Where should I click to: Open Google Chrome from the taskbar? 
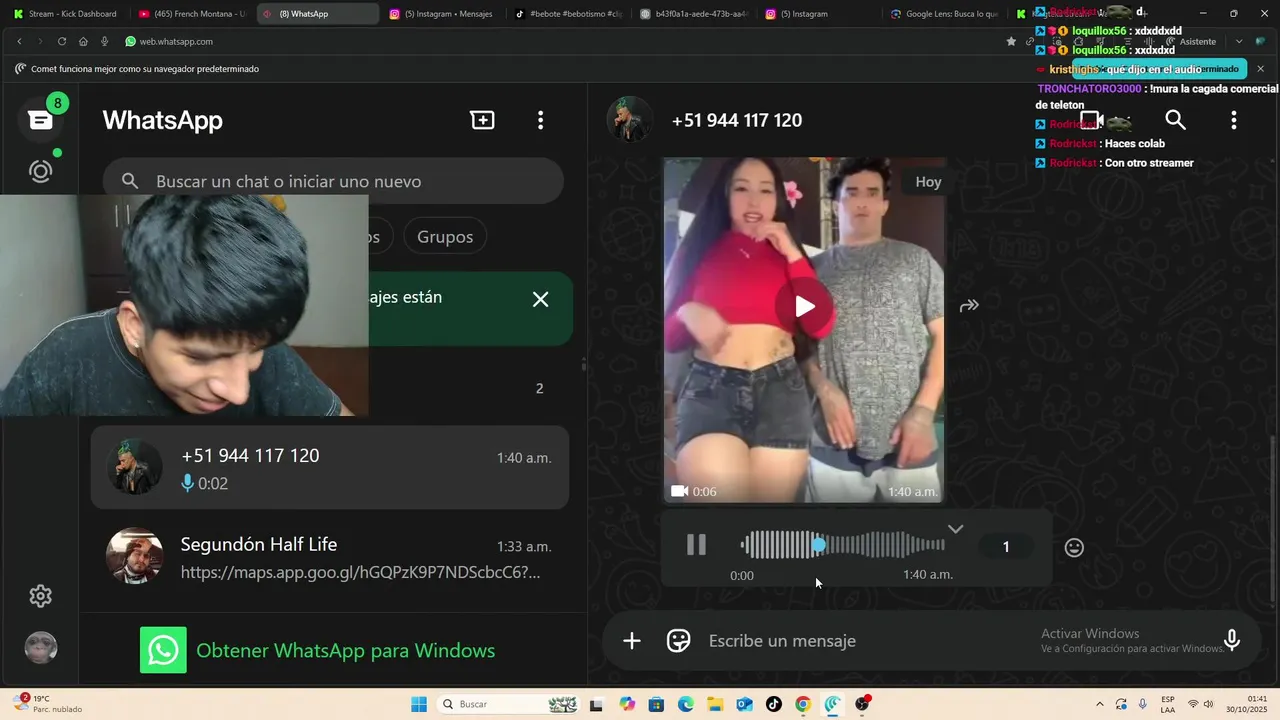click(x=802, y=704)
